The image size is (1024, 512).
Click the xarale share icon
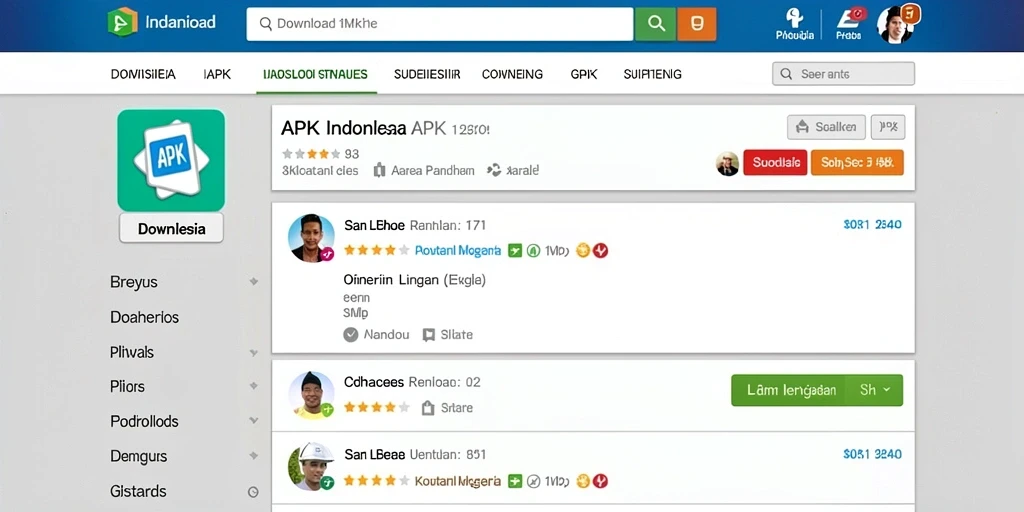click(x=494, y=170)
